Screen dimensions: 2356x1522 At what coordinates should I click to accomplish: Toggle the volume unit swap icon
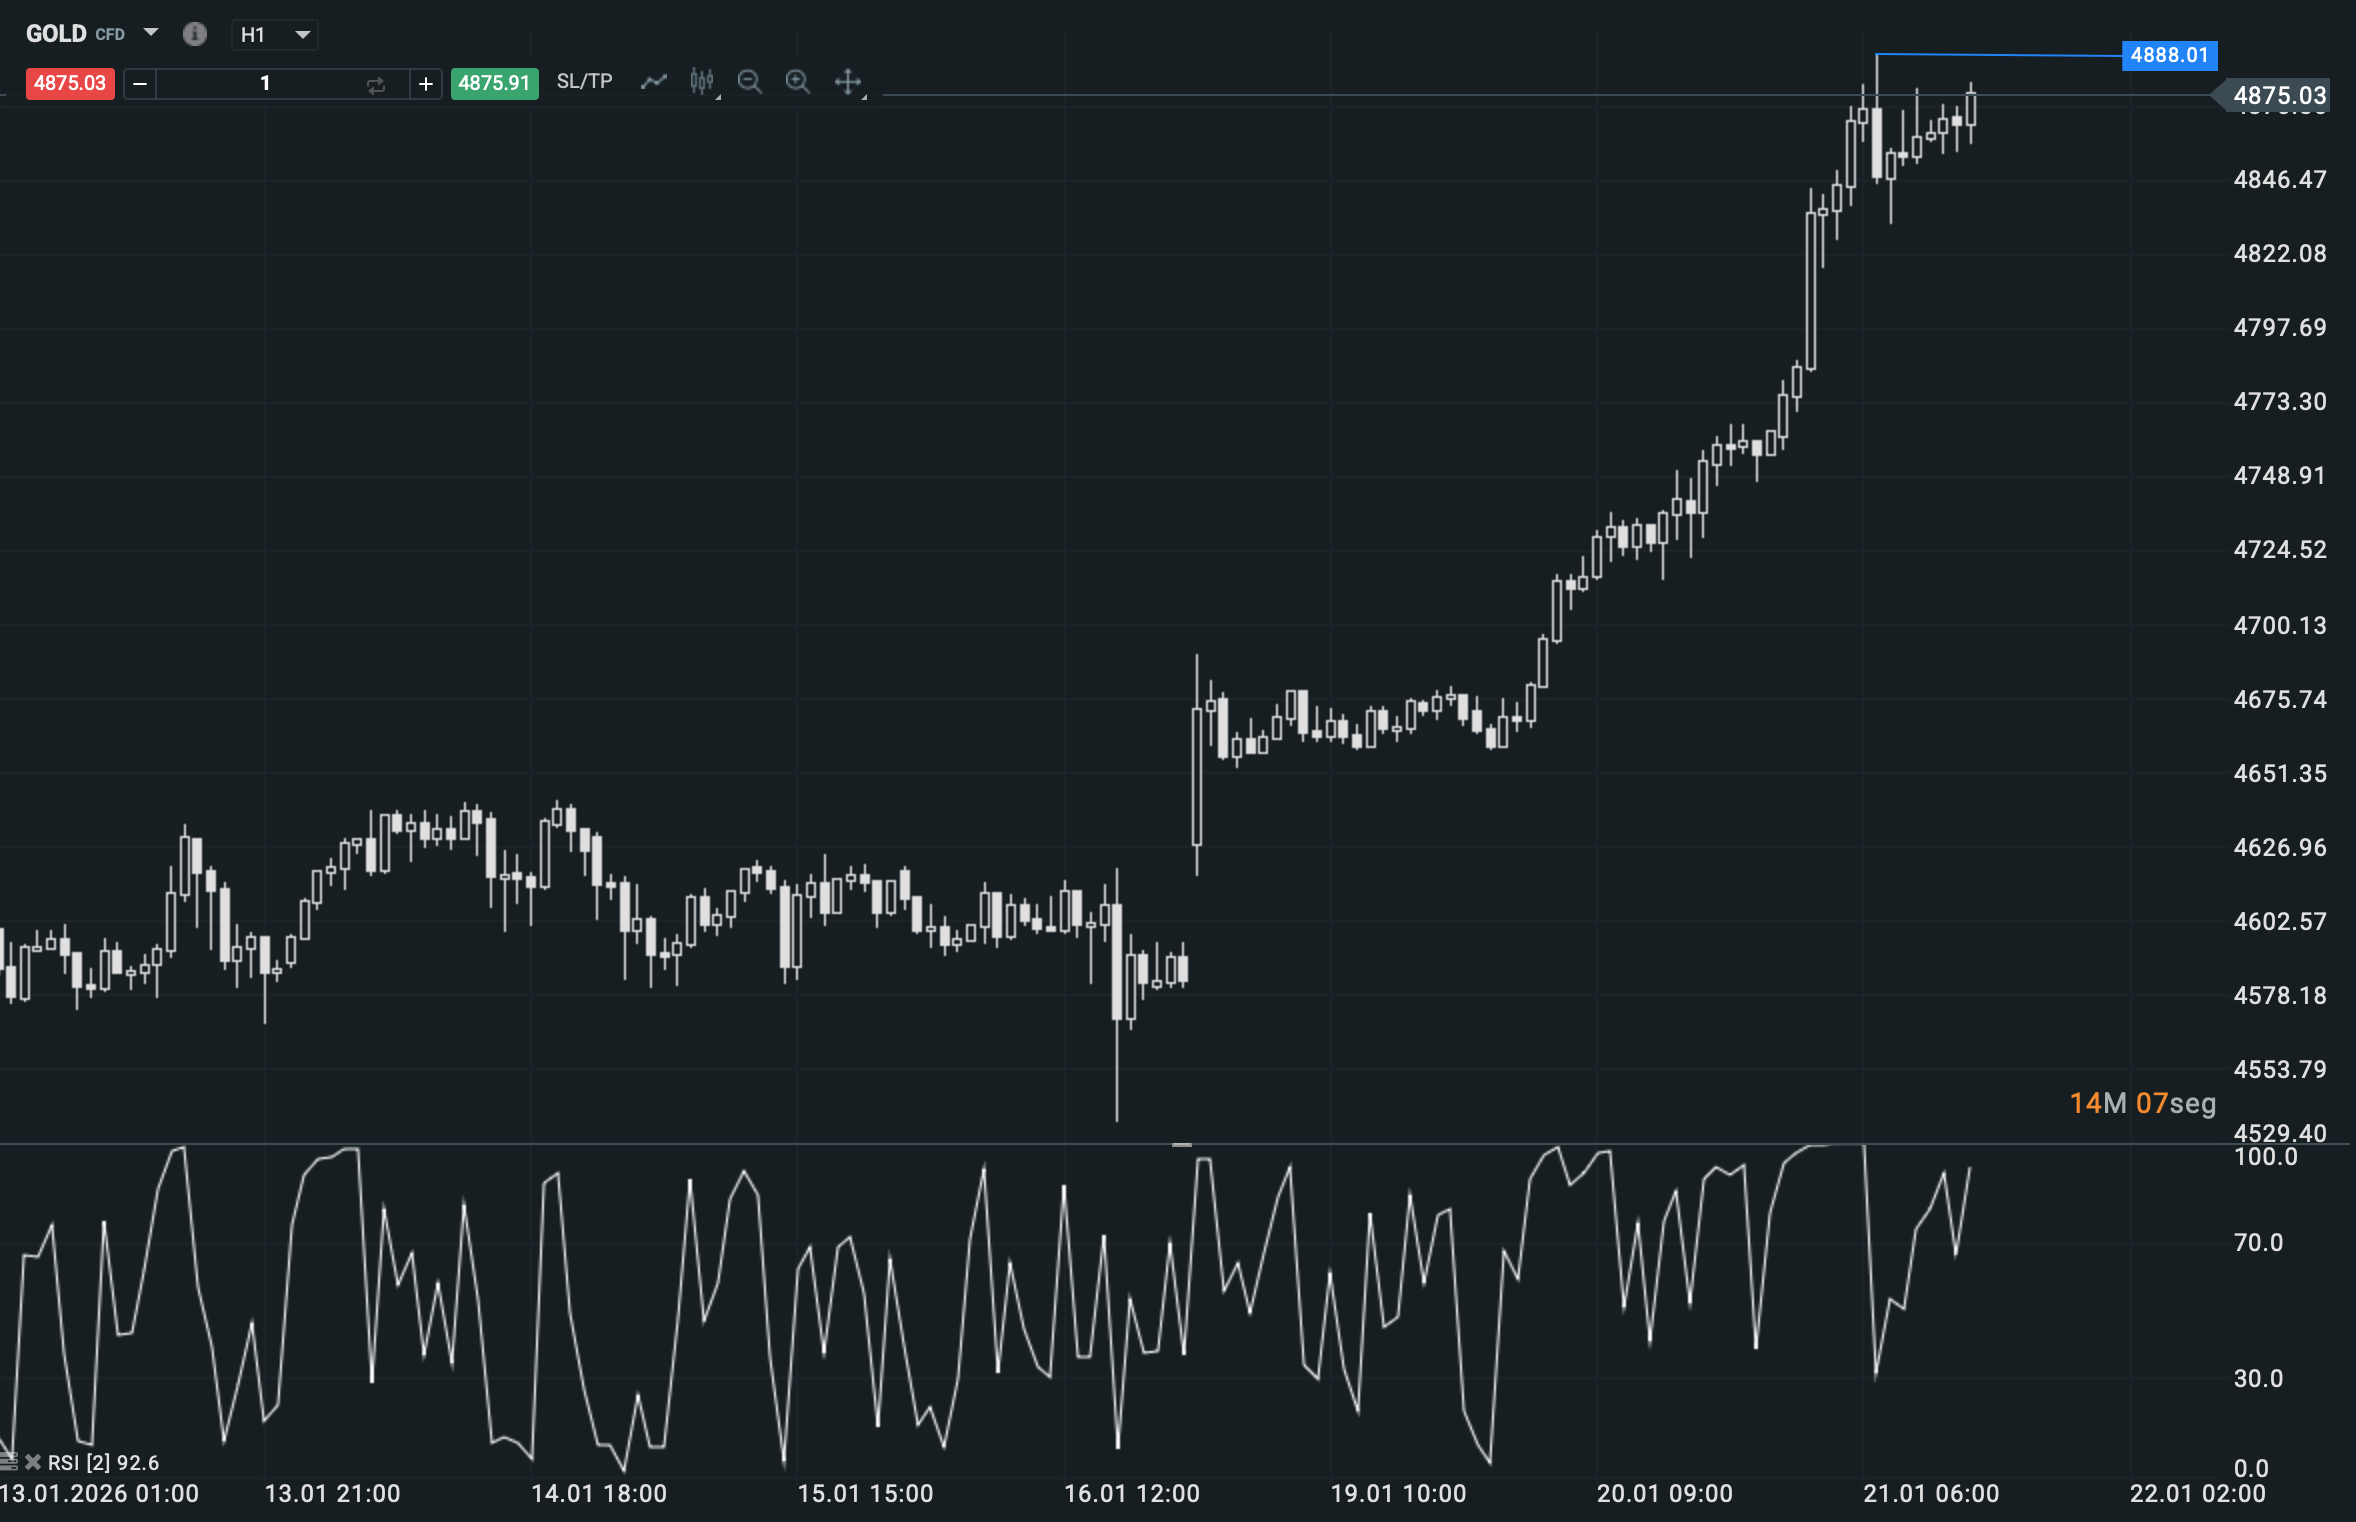[376, 84]
